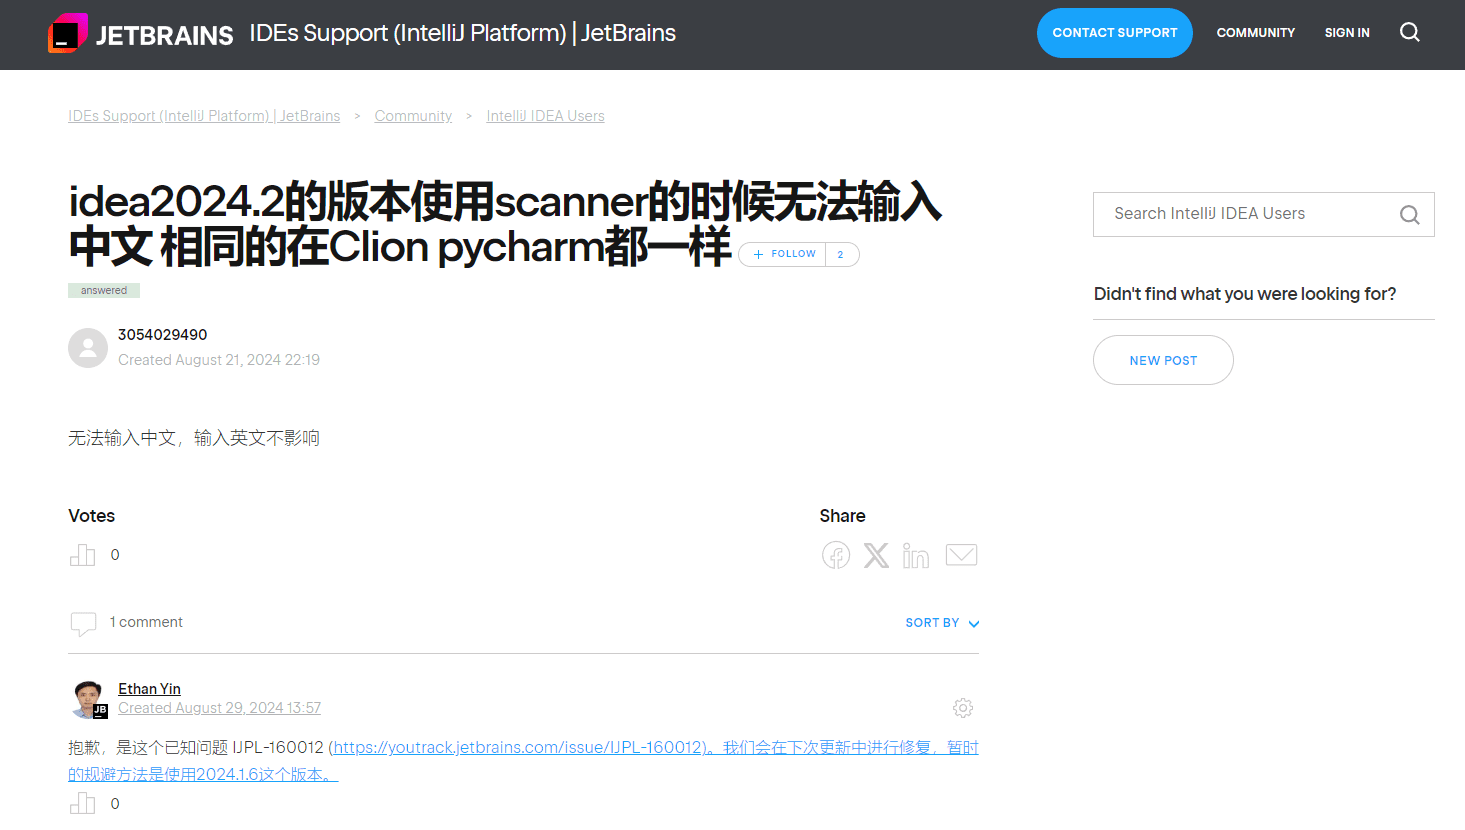Click follower count 2 next to Follow
1465x830 pixels.
[x=841, y=254]
